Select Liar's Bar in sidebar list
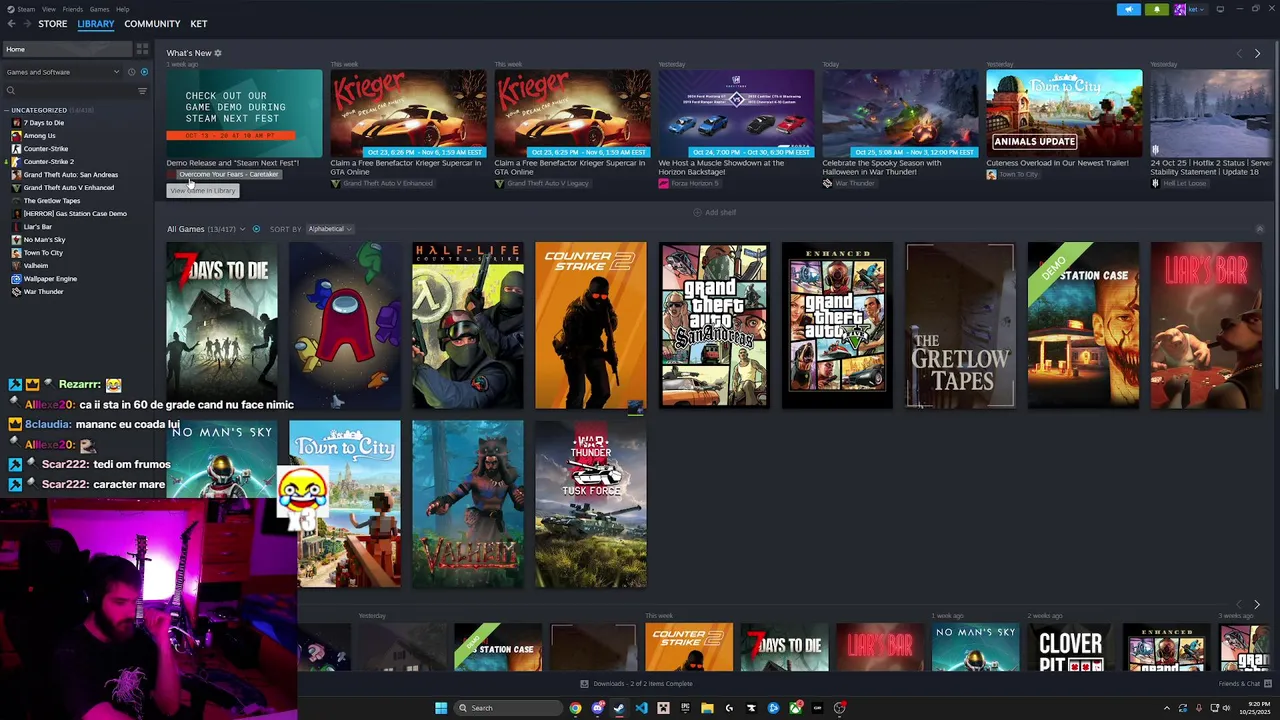The height and width of the screenshot is (720, 1280). tap(38, 227)
